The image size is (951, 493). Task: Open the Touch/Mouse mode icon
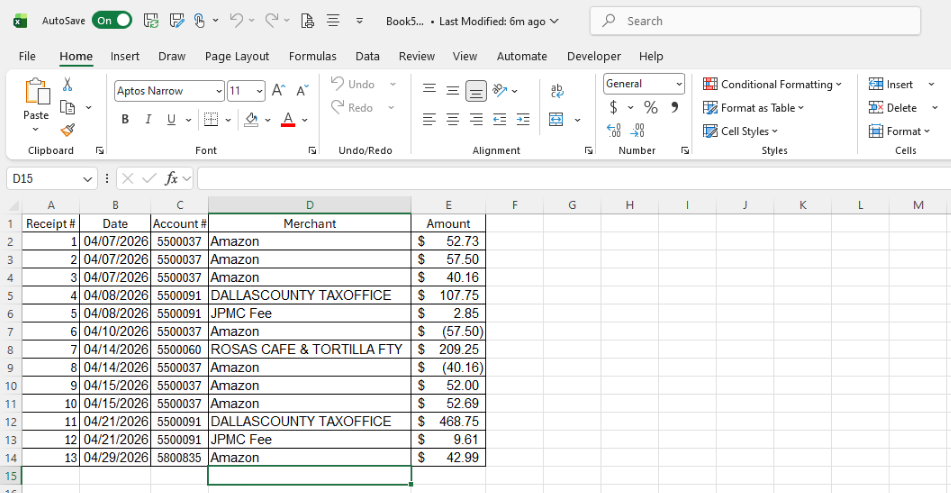(x=200, y=21)
